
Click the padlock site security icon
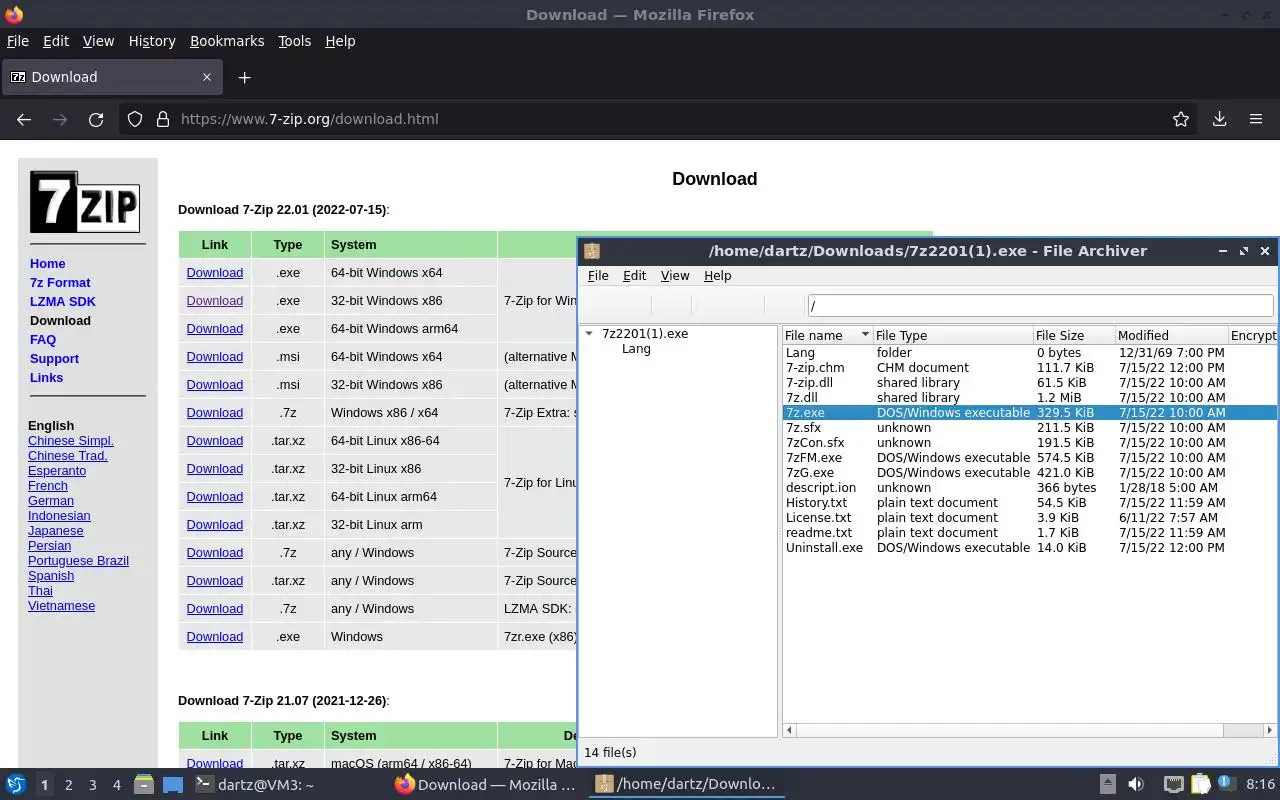pos(163,119)
